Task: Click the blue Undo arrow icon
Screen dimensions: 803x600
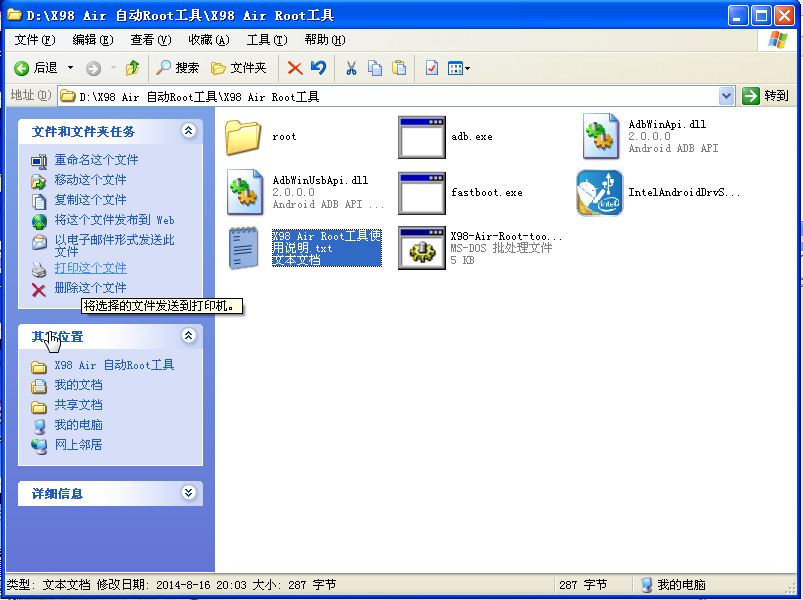Action: pos(318,68)
